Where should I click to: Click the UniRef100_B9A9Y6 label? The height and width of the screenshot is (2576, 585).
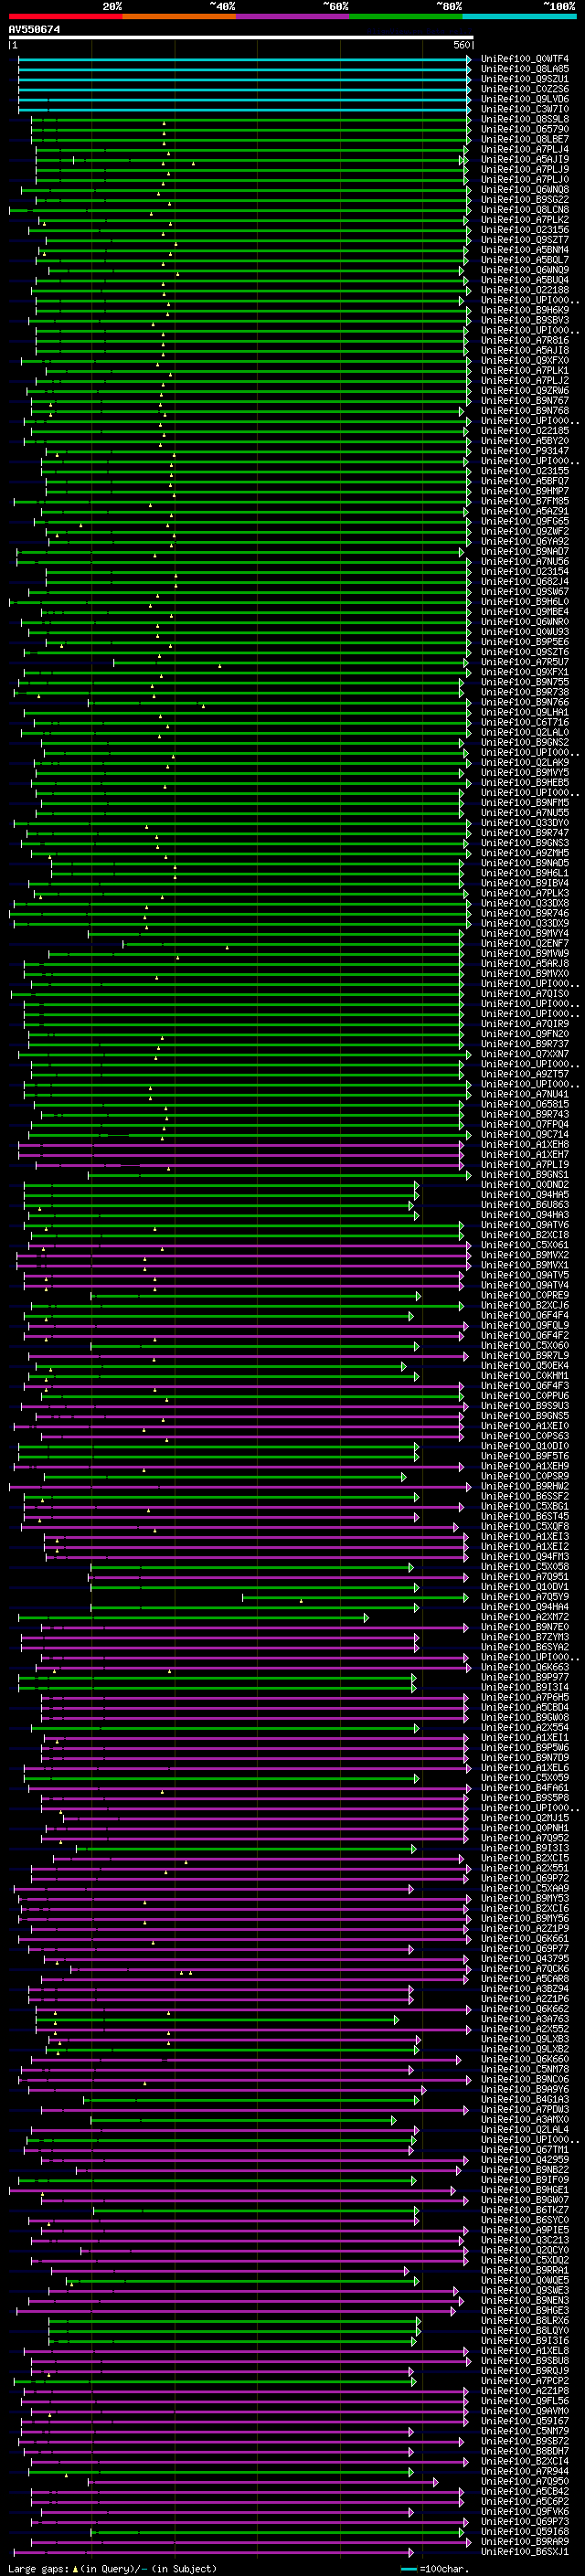pyautogui.click(x=525, y=2089)
